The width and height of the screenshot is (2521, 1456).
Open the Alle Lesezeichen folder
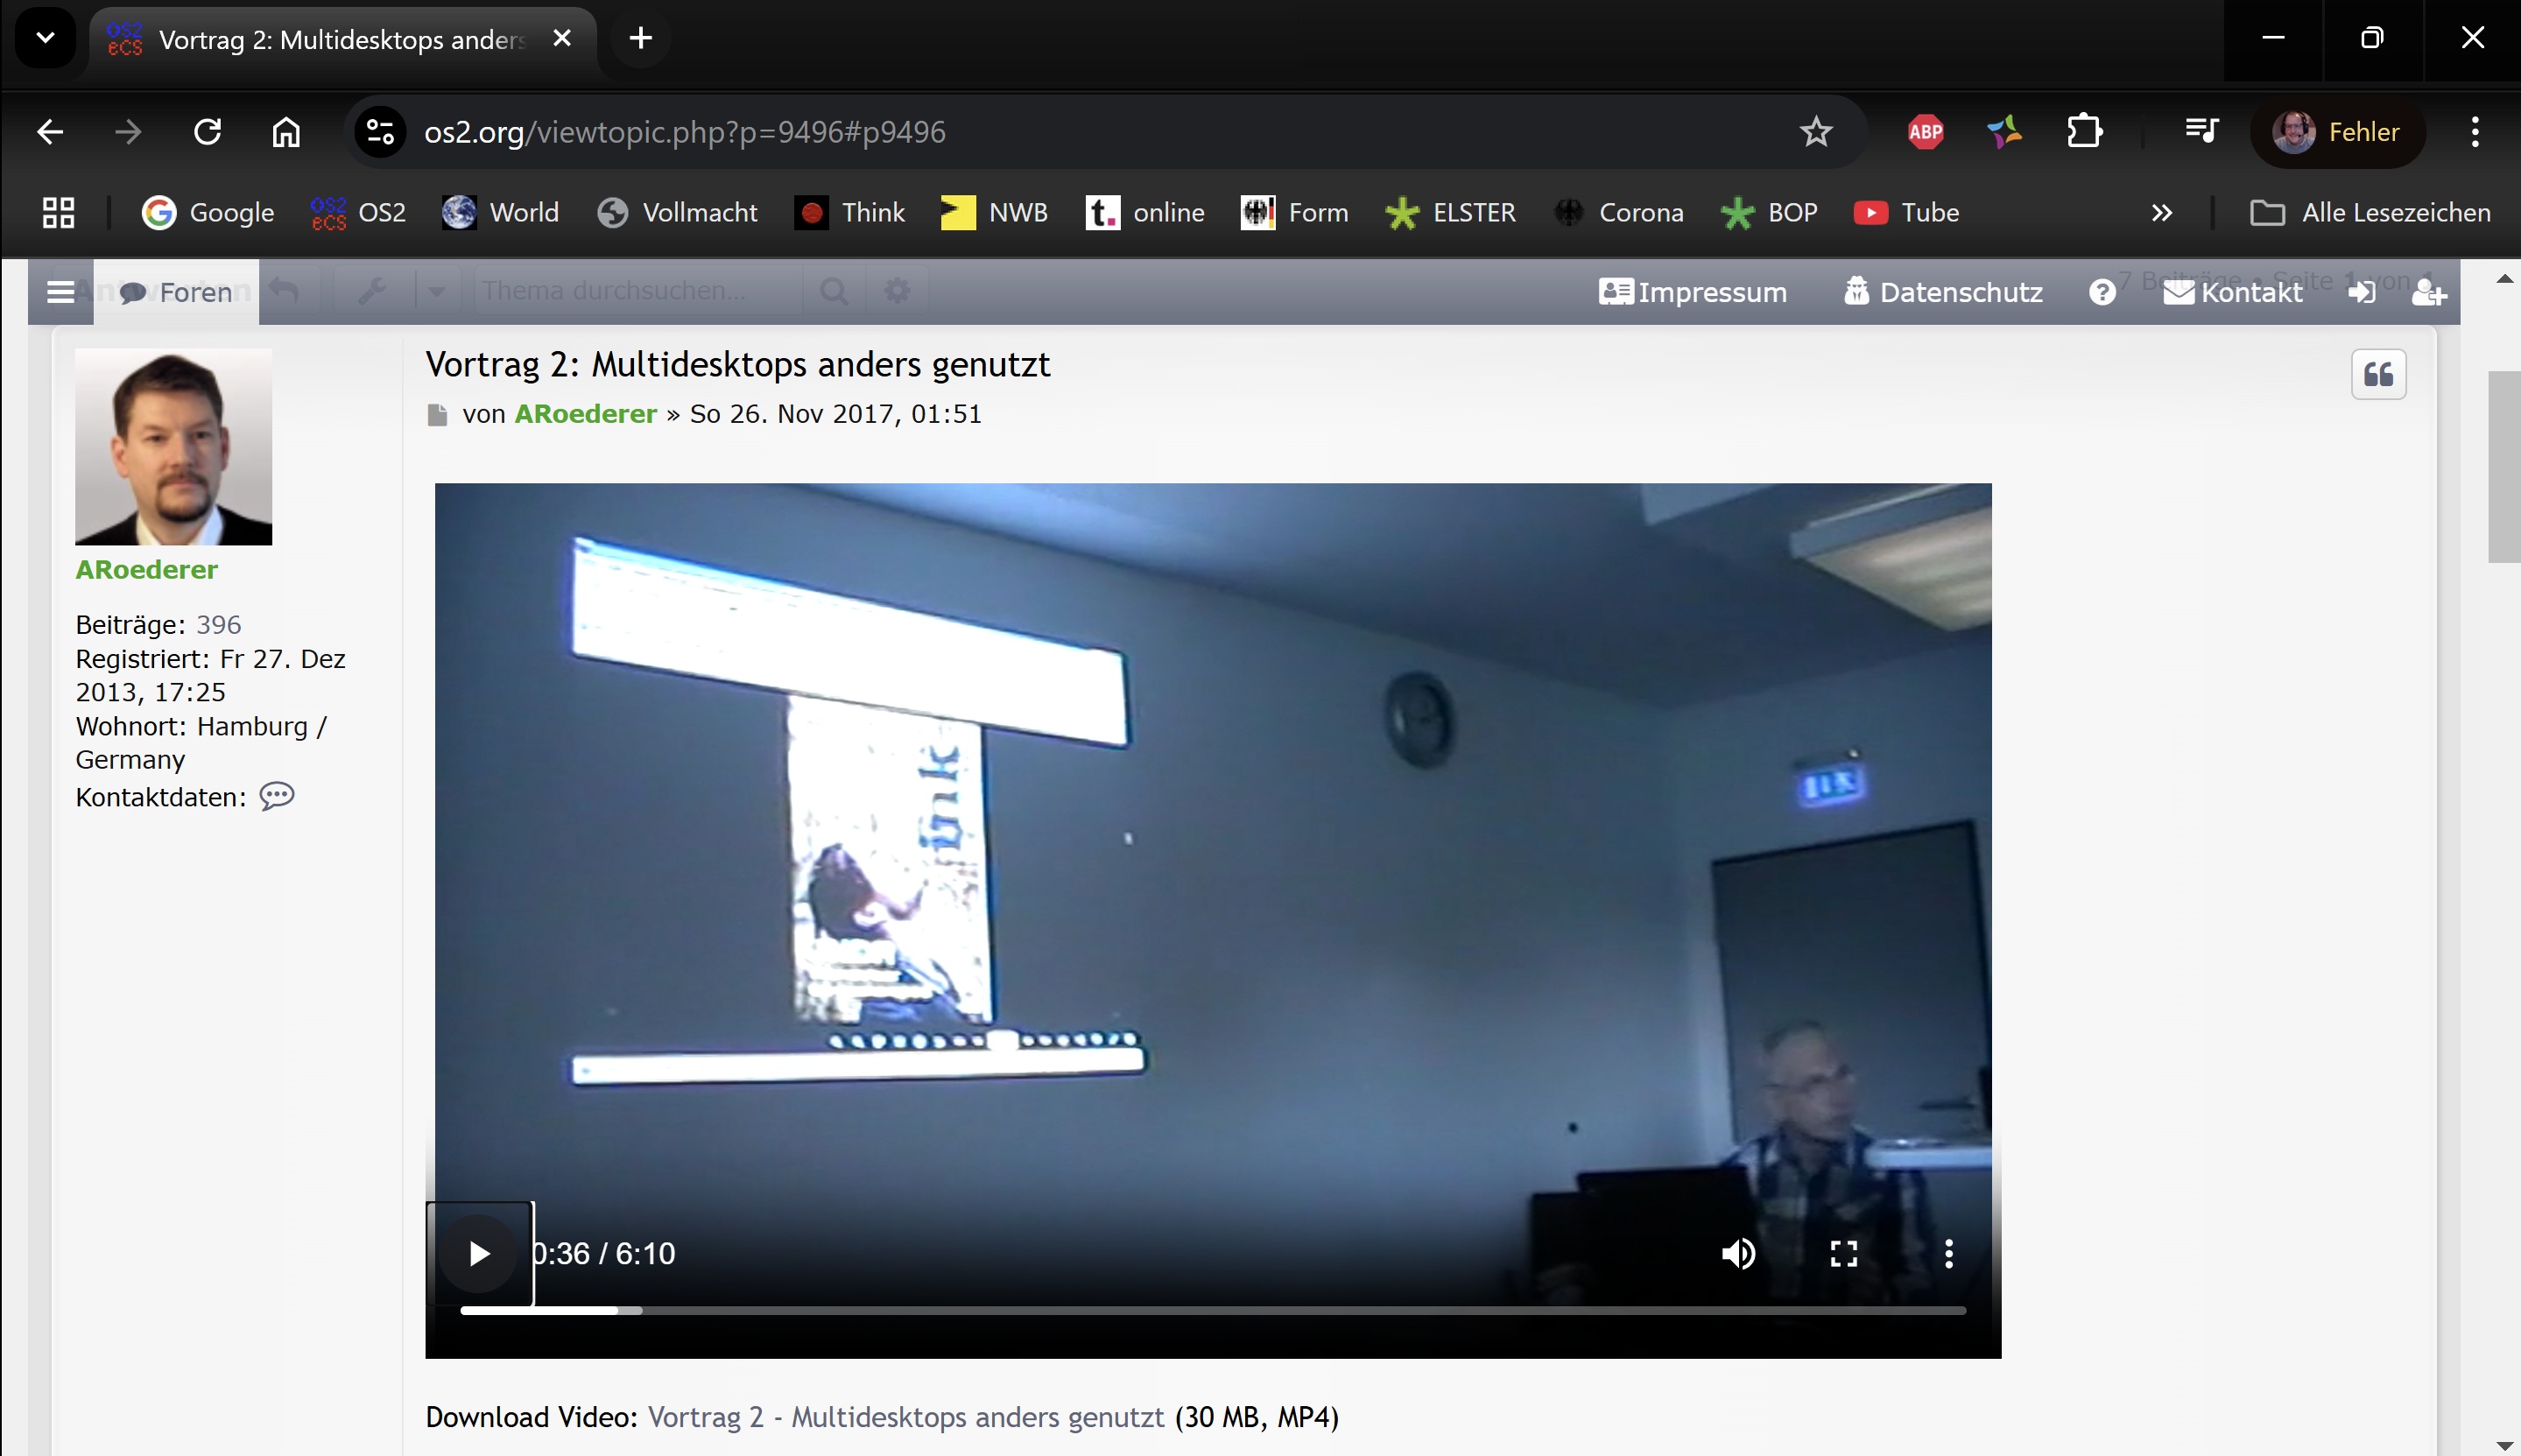pos(2370,212)
